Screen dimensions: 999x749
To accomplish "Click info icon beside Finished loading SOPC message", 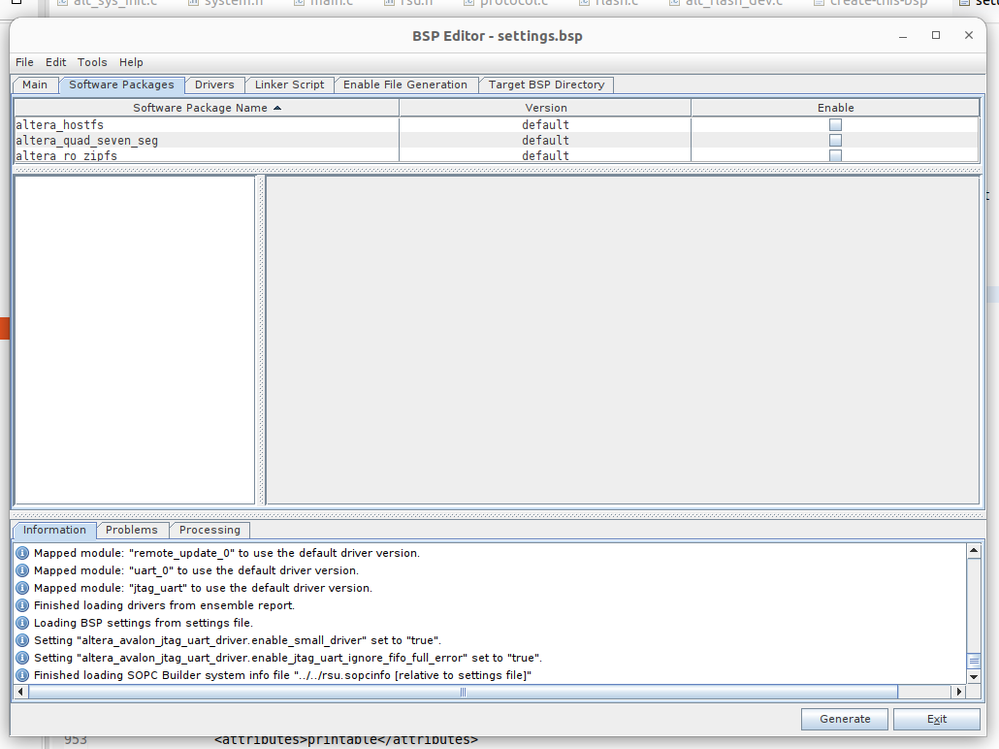I will coord(22,675).
